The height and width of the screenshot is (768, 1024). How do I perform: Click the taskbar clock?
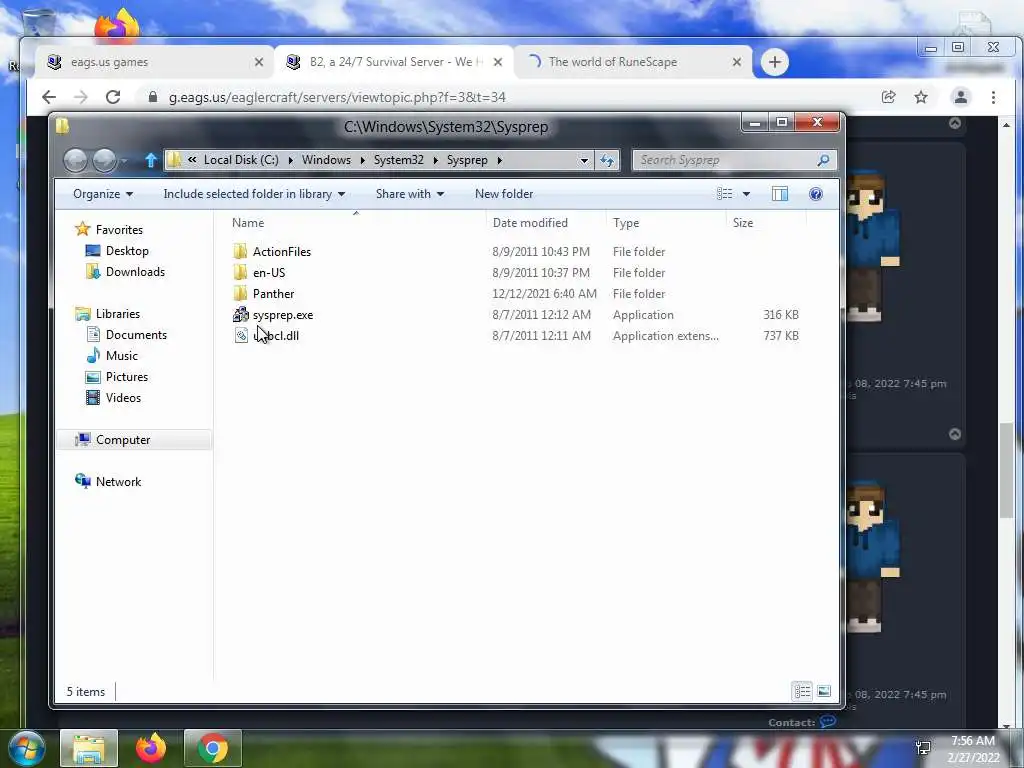pyautogui.click(x=973, y=749)
